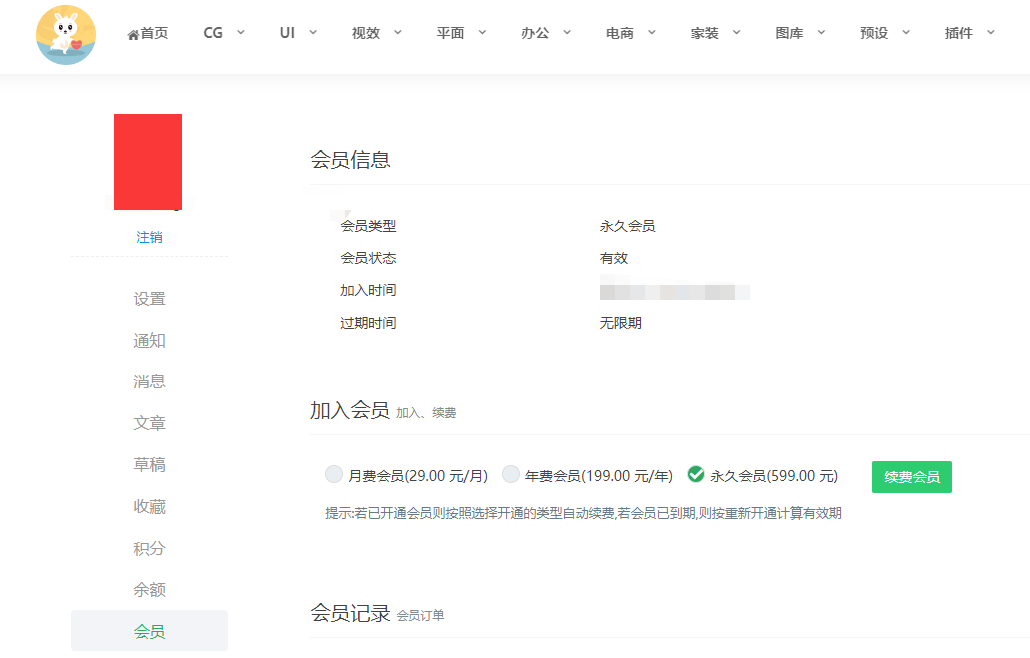
Task: Open the 平面 menu
Action: pos(451,33)
